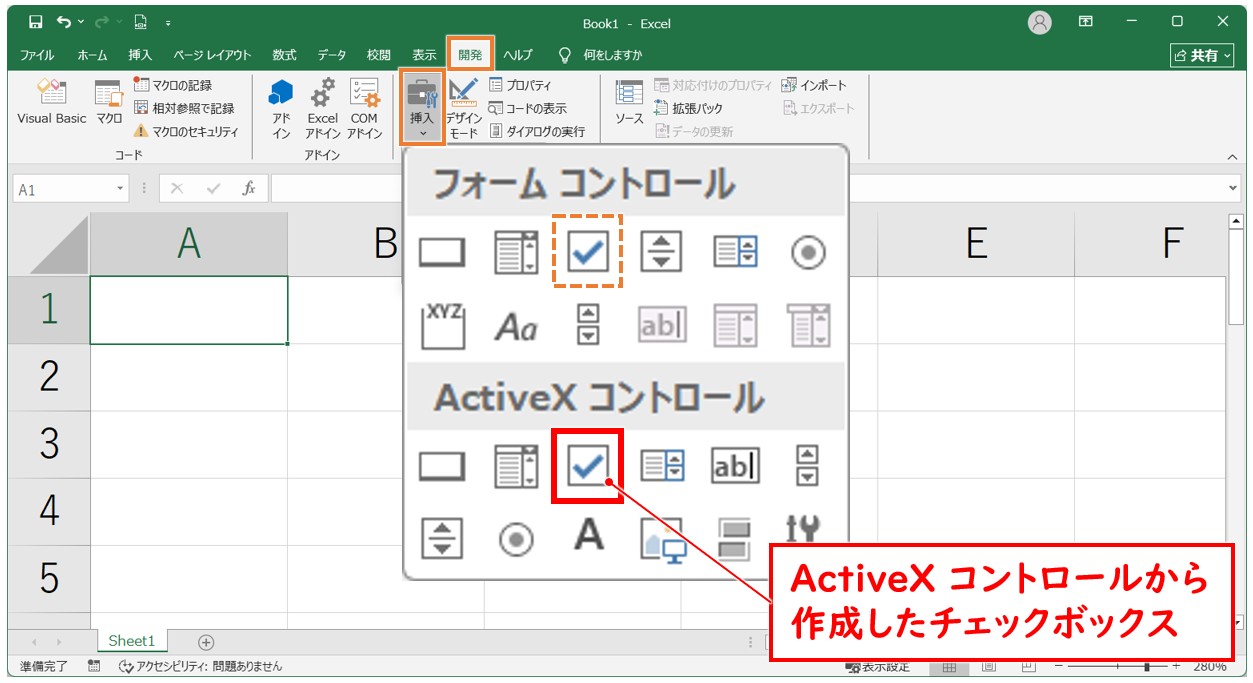
Task: Insert a Form Control combo box
Action: 515,252
